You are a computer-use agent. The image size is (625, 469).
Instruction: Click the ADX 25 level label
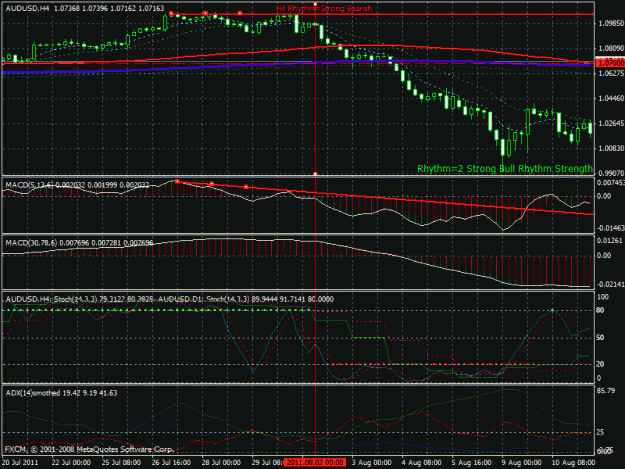(x=600, y=432)
